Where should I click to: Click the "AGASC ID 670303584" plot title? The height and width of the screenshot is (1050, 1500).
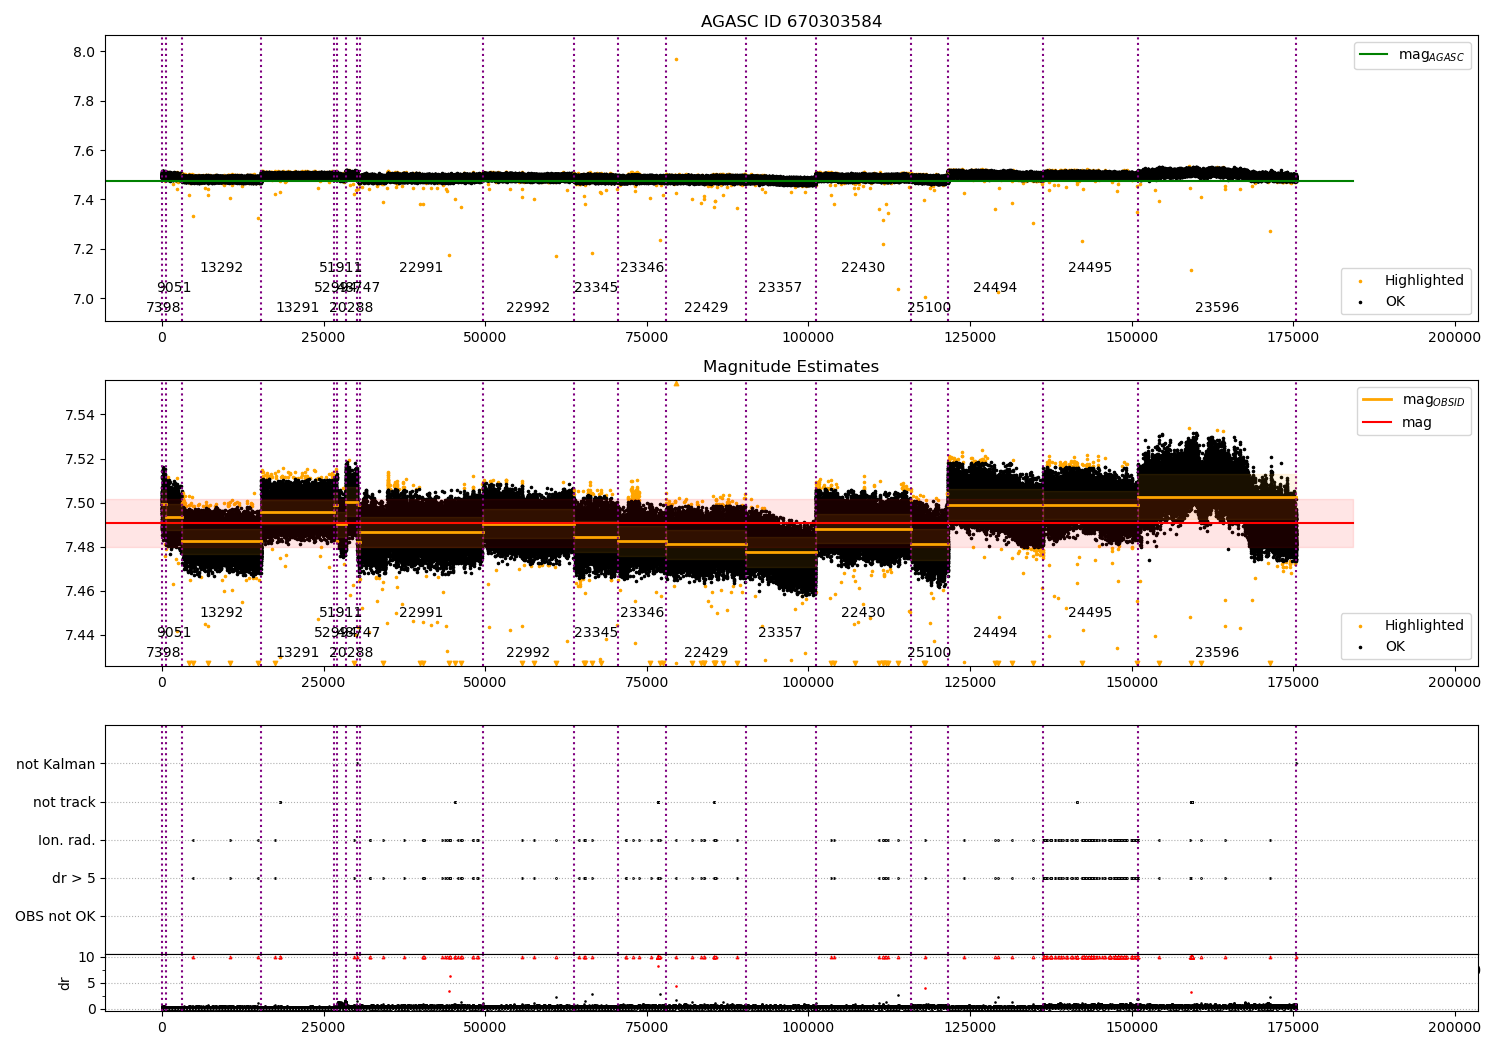click(791, 22)
